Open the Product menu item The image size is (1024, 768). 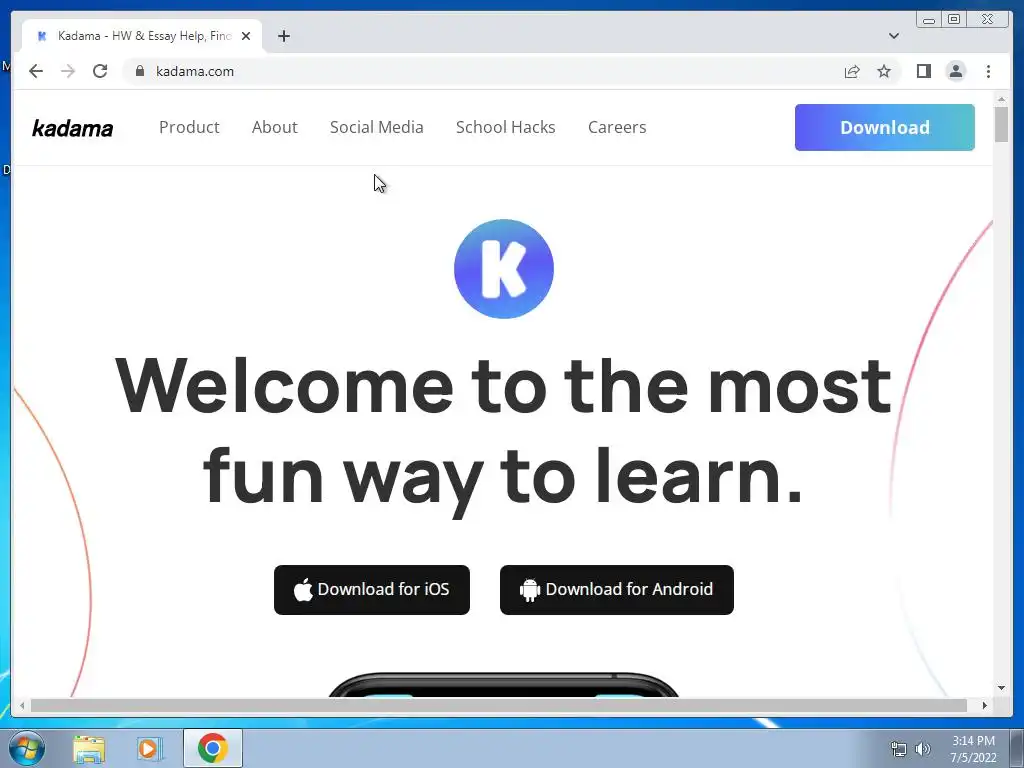click(x=189, y=127)
